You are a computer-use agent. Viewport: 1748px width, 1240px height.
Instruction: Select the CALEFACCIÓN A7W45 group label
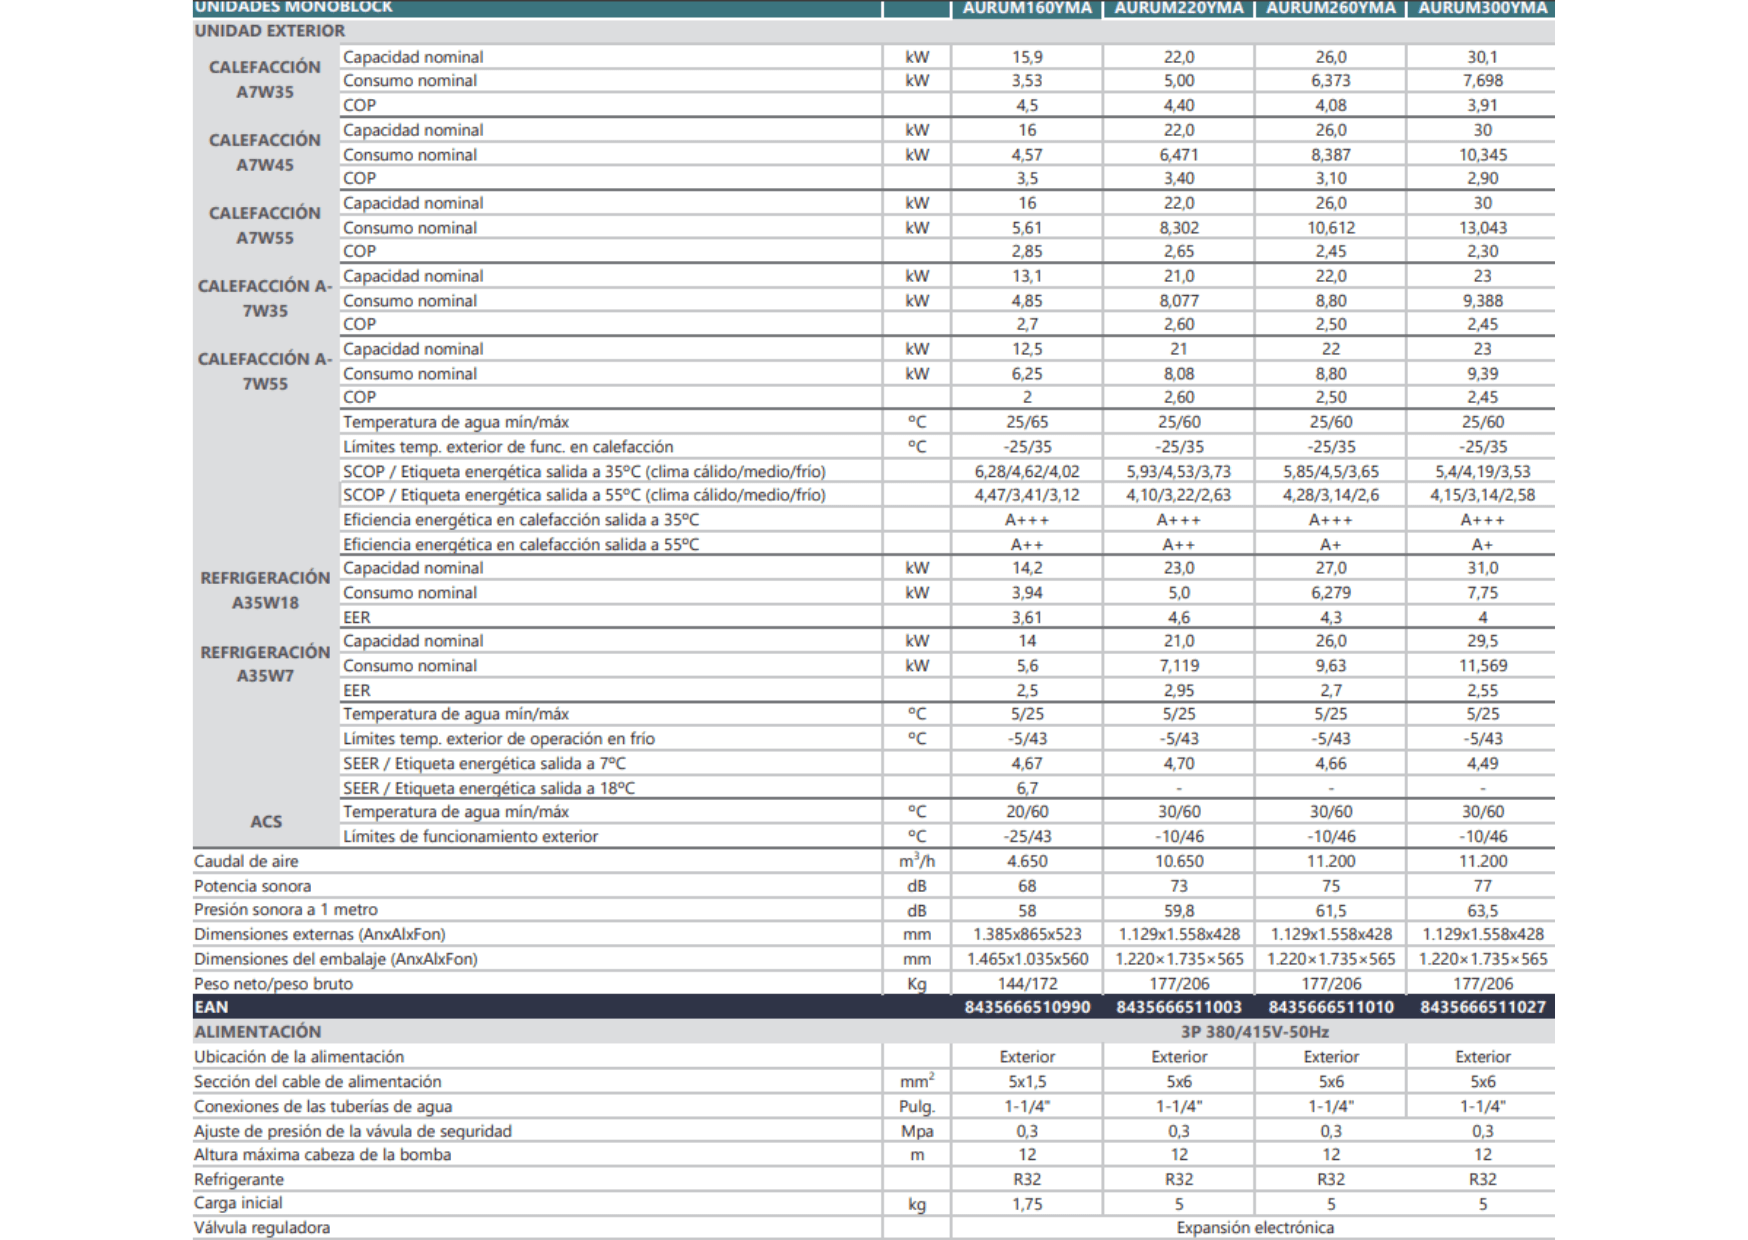pyautogui.click(x=265, y=153)
